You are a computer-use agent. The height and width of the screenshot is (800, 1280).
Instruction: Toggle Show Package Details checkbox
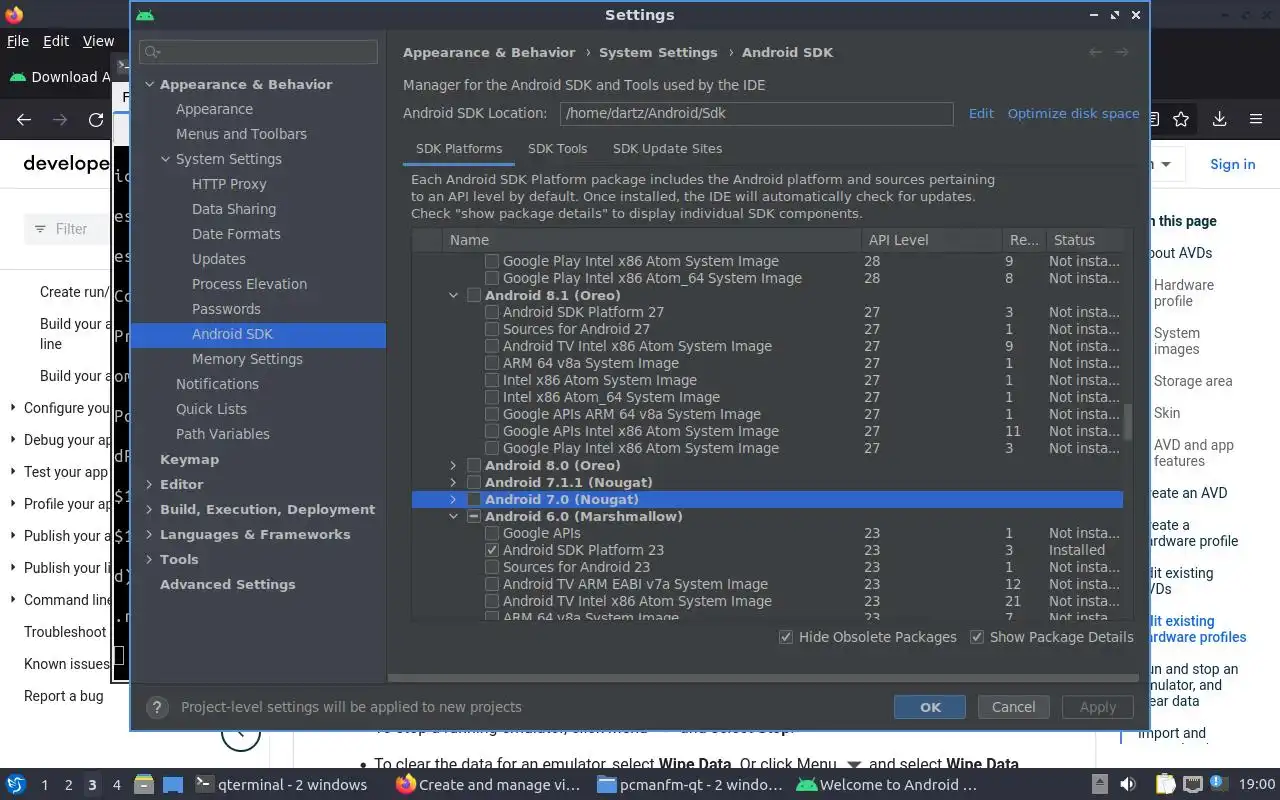coord(977,637)
